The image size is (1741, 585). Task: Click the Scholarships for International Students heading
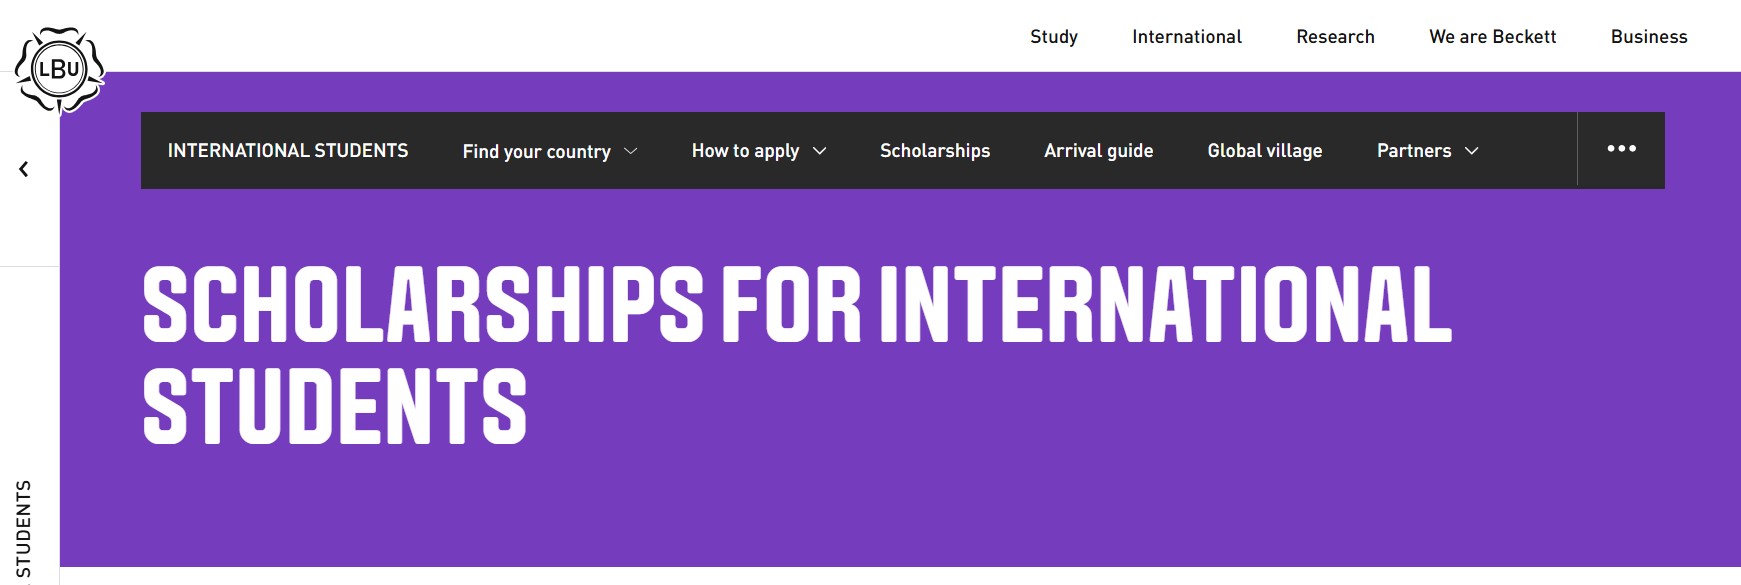pyautogui.click(x=796, y=354)
